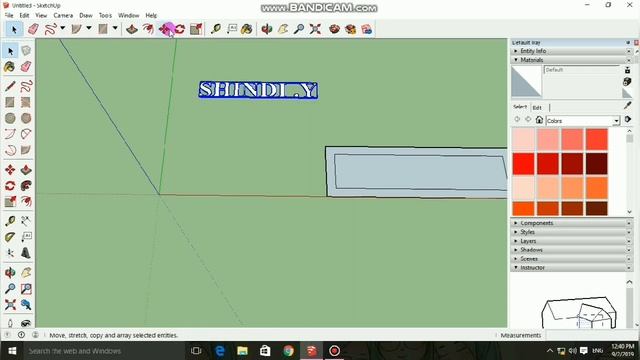640x360 pixels.
Task: Open the Tools menu
Action: click(105, 16)
